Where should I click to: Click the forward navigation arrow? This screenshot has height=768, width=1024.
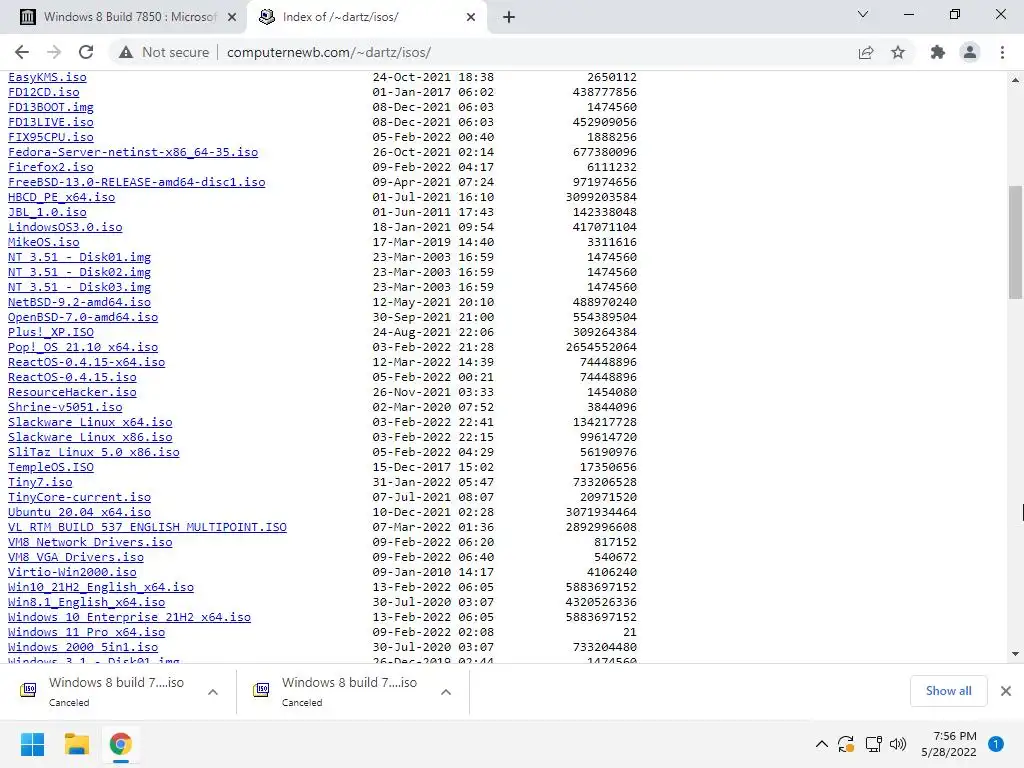click(x=54, y=52)
